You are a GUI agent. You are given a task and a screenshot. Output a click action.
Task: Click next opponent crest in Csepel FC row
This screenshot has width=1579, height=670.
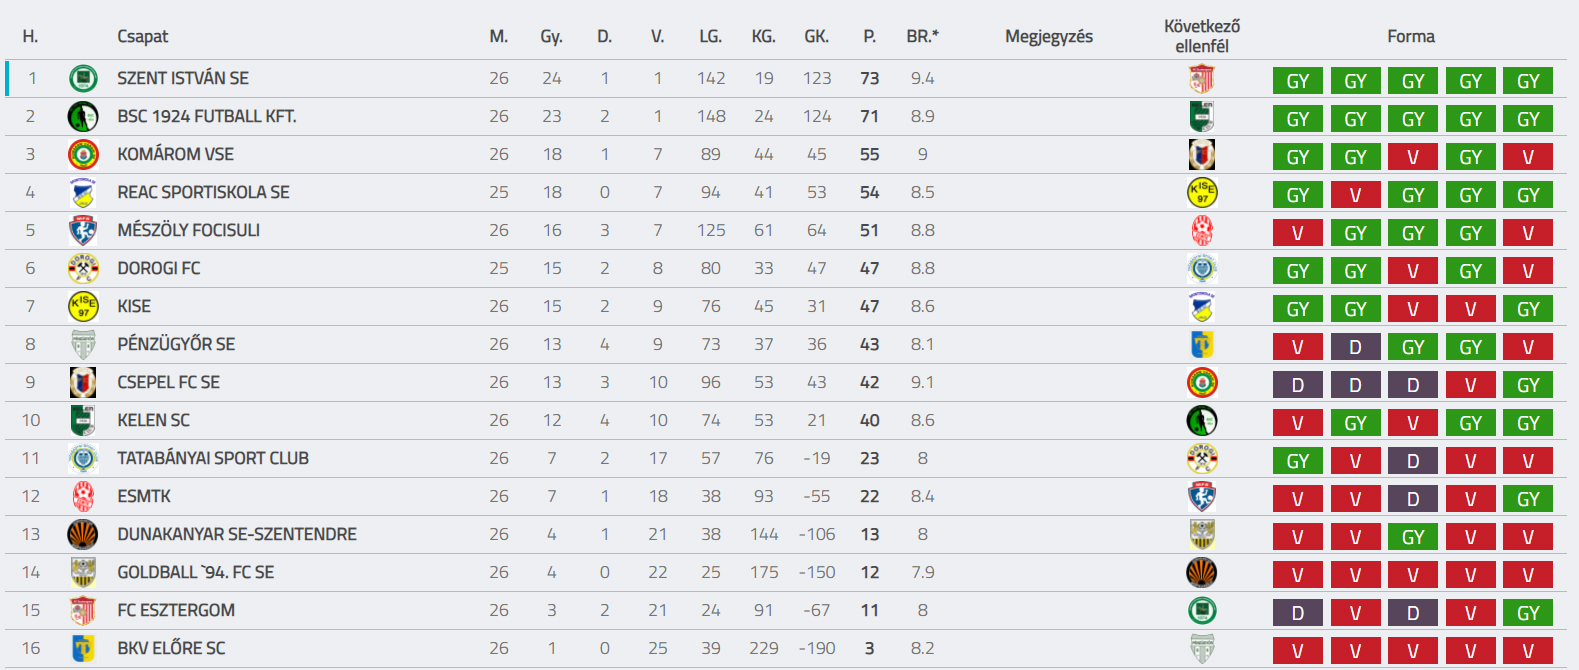click(1202, 382)
